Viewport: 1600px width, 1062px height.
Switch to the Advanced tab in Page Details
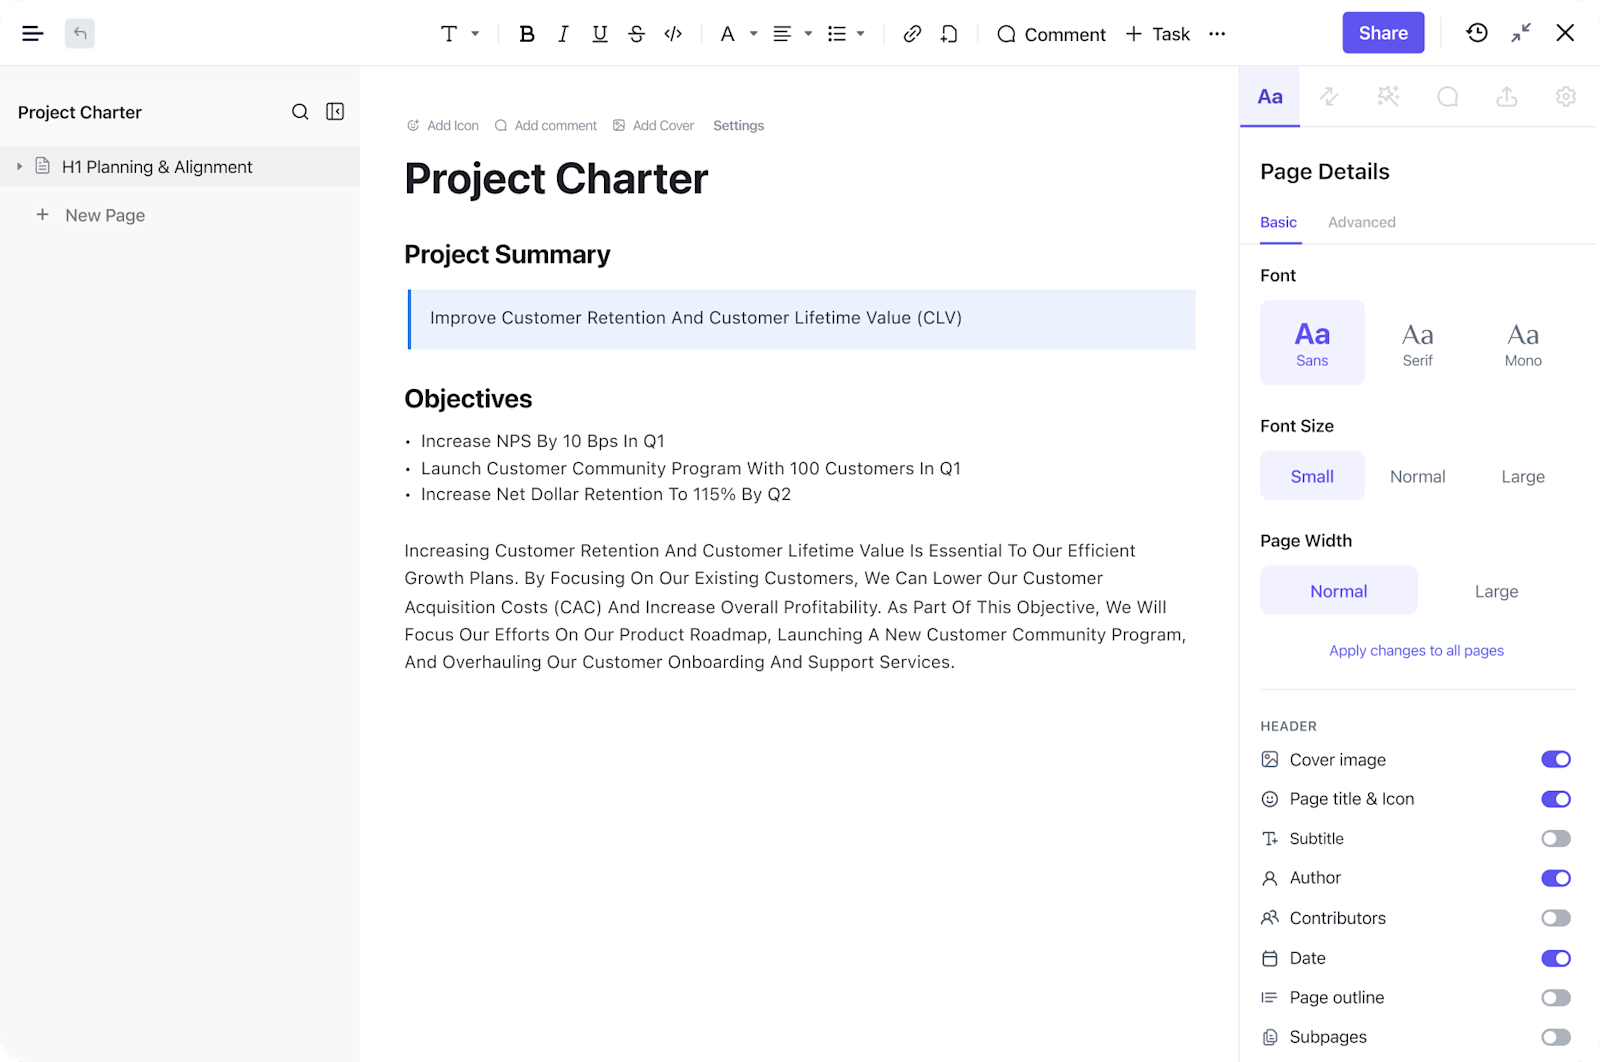pos(1361,222)
